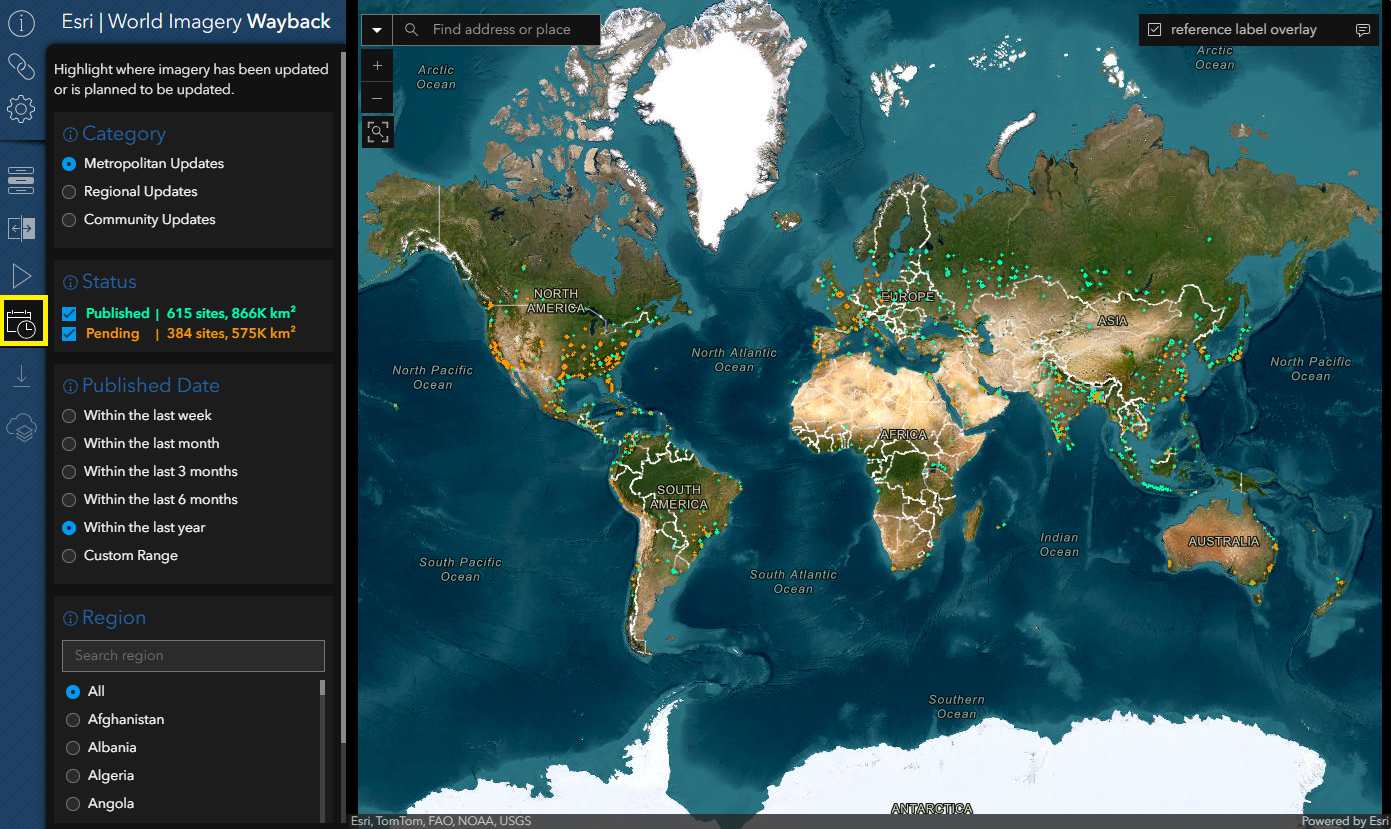Click the region list scrollbar
1391x829 pixels.
coord(322,687)
